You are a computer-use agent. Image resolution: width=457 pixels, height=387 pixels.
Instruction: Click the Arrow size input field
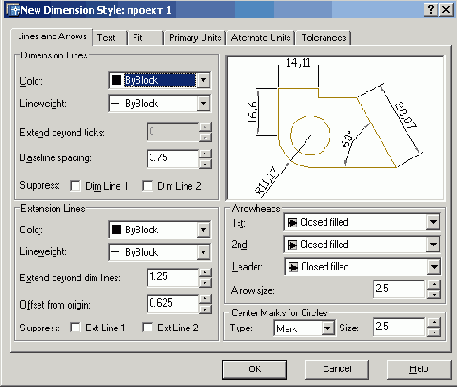click(x=399, y=289)
